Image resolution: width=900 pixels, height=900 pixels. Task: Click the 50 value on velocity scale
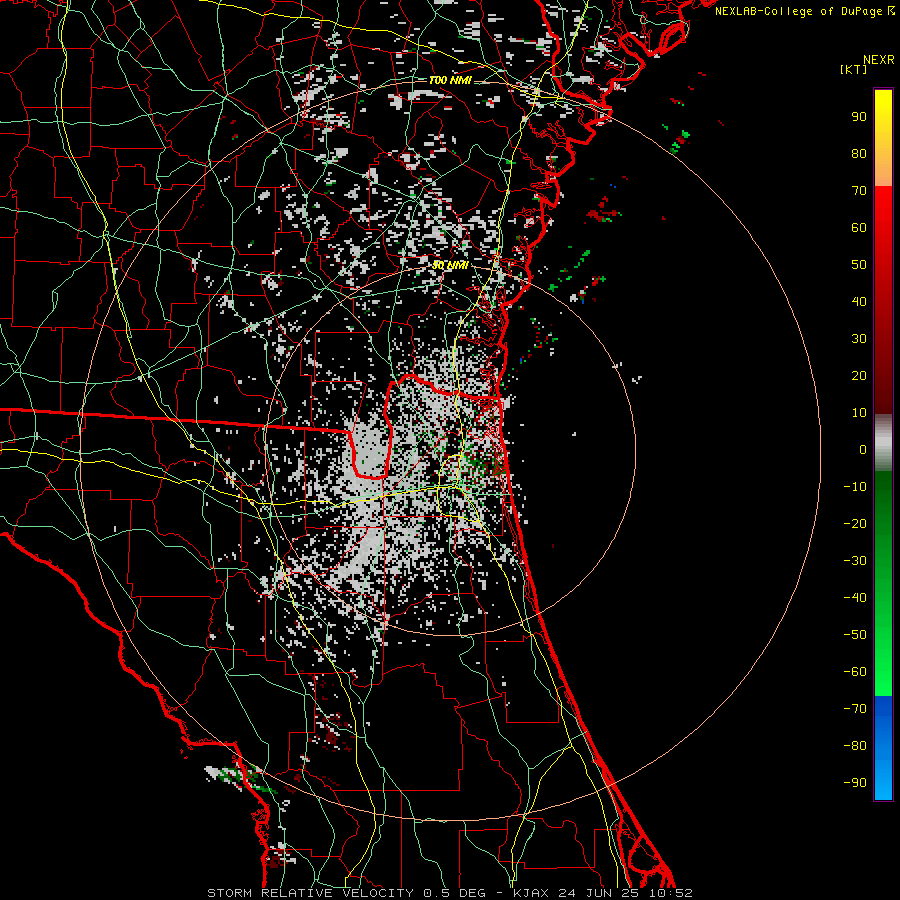tap(859, 265)
